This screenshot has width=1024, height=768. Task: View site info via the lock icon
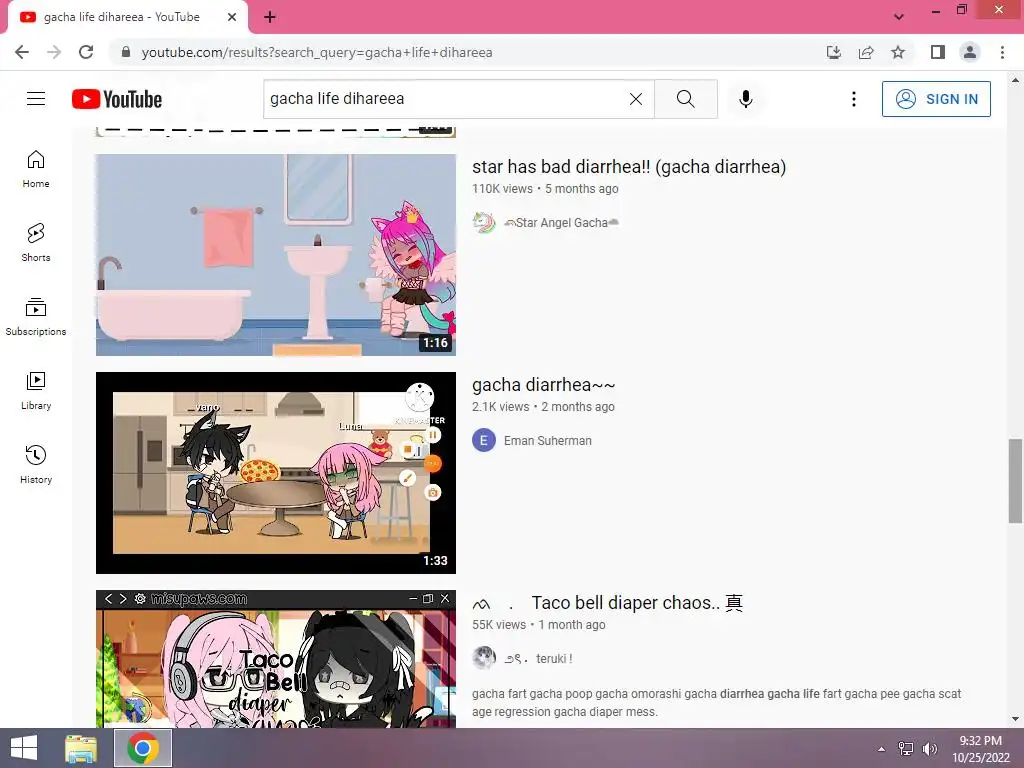point(126,52)
